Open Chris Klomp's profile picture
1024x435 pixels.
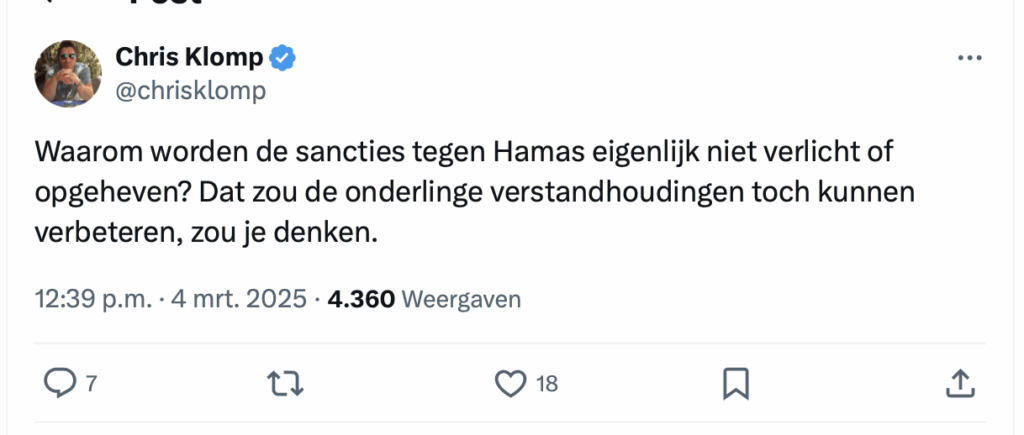click(69, 74)
